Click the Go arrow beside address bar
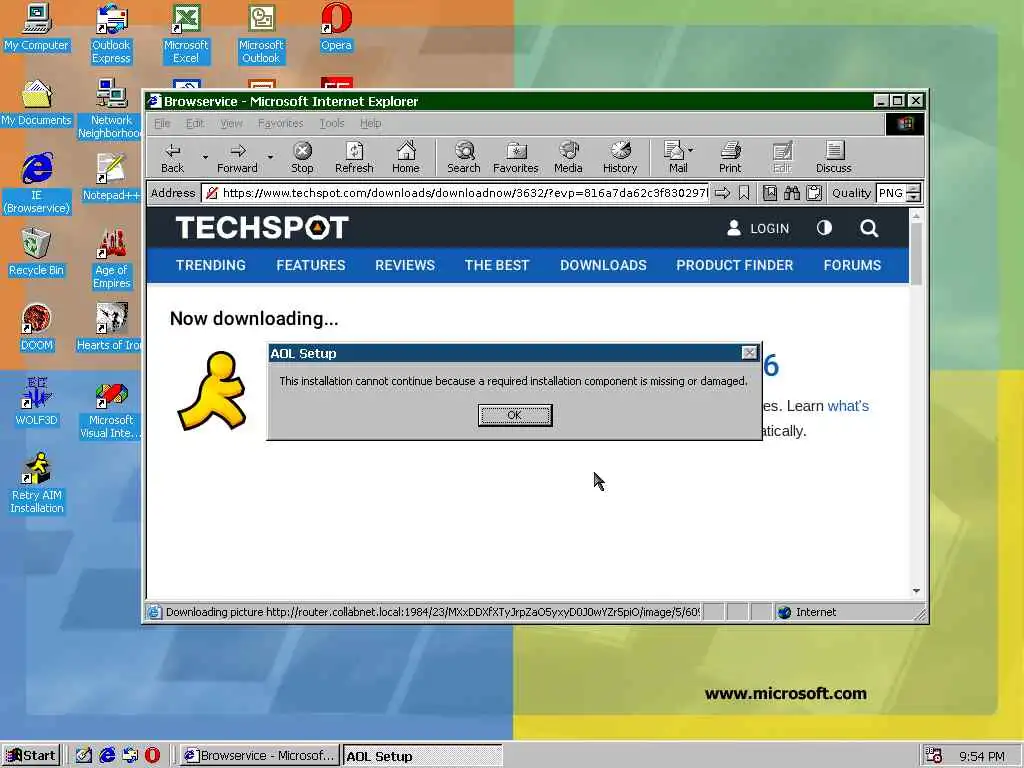1024x768 pixels. (722, 193)
